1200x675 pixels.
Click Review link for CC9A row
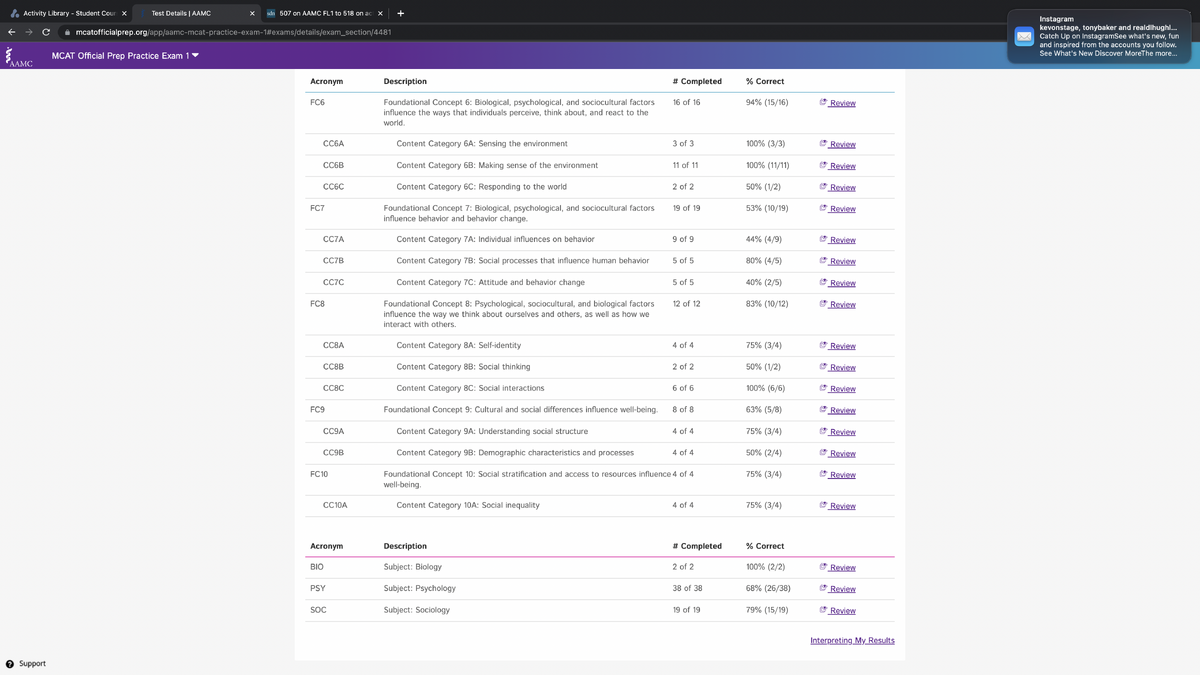coord(838,432)
